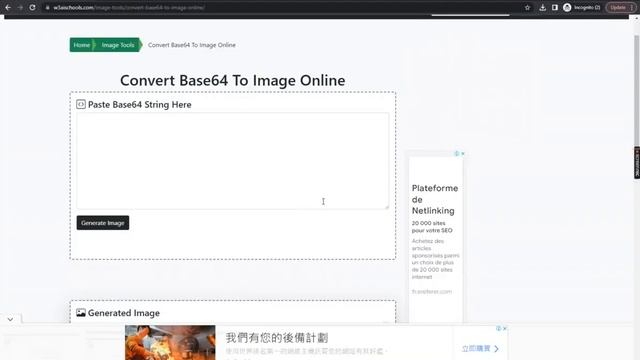Click the main Convert Base64 To Image Online title
Screen dimensions: 640x360
[x=233, y=80]
